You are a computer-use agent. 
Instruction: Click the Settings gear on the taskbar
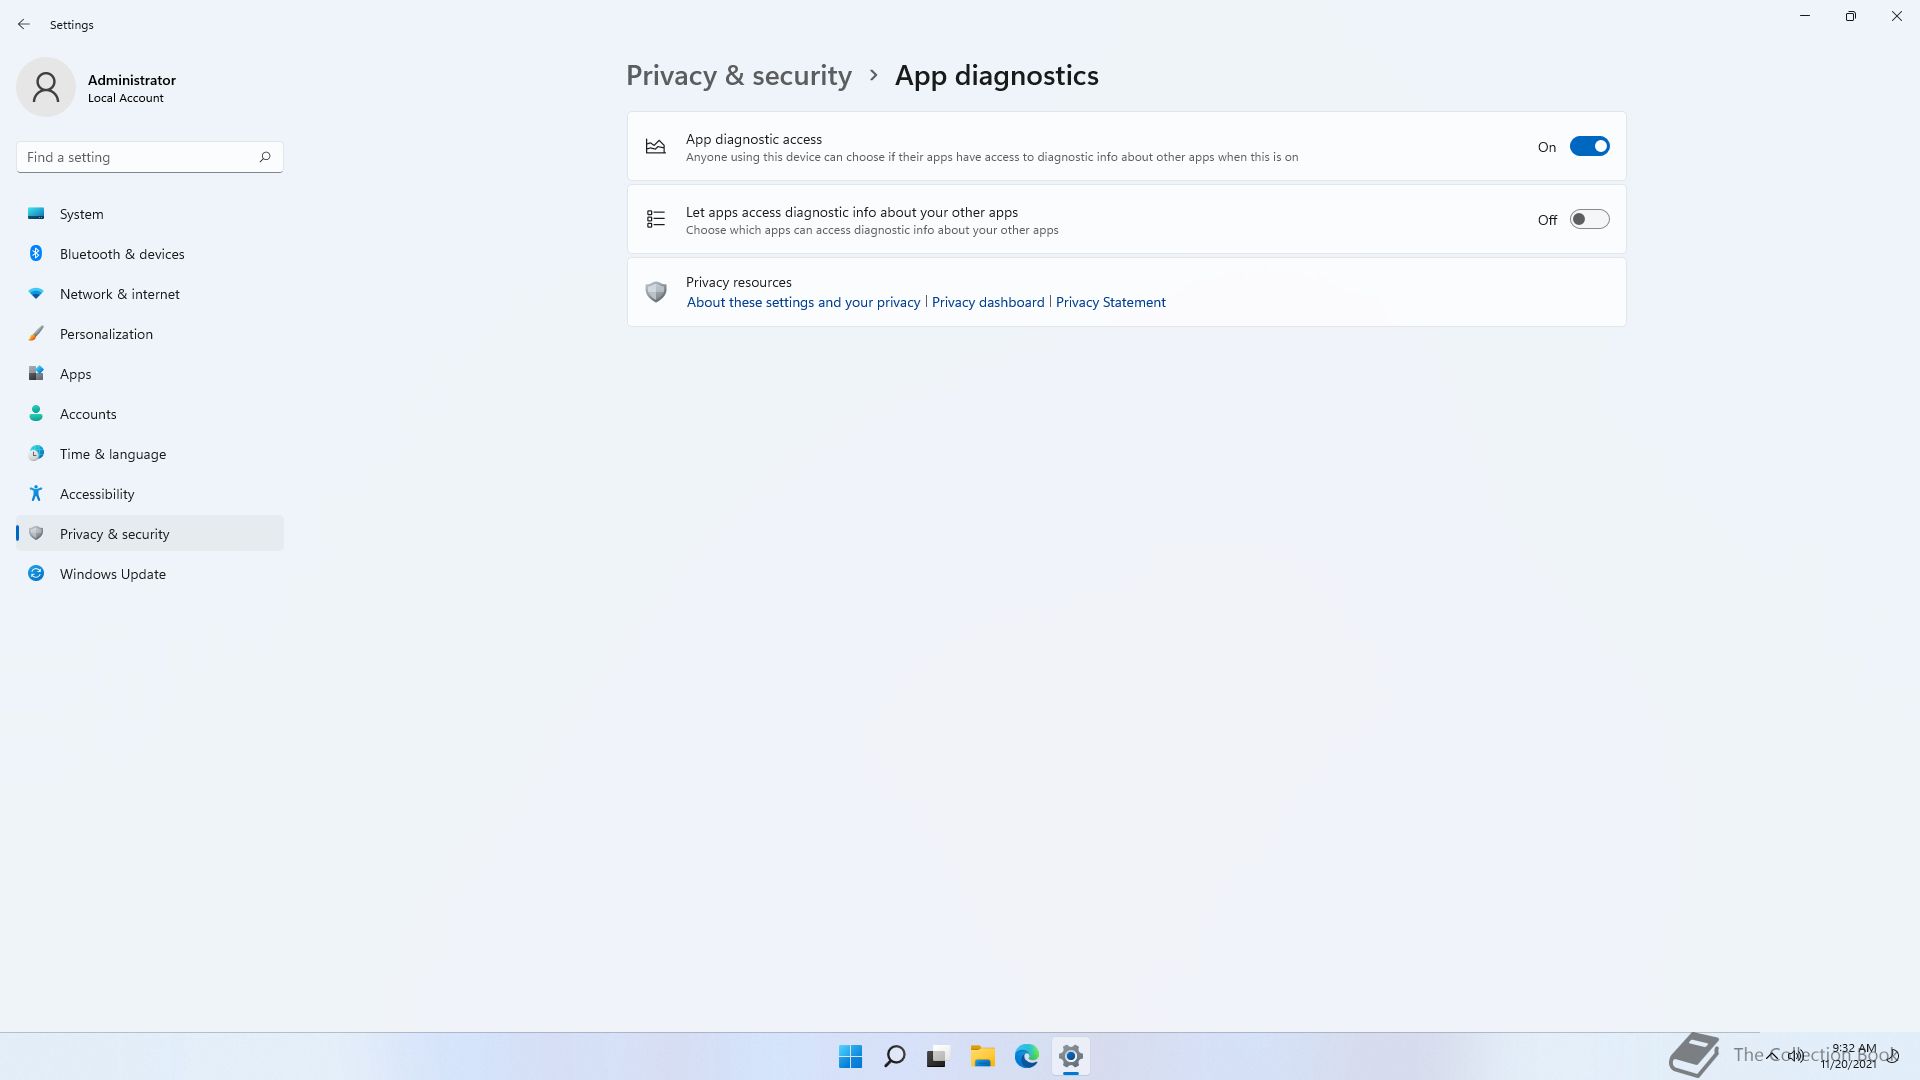tap(1070, 1056)
